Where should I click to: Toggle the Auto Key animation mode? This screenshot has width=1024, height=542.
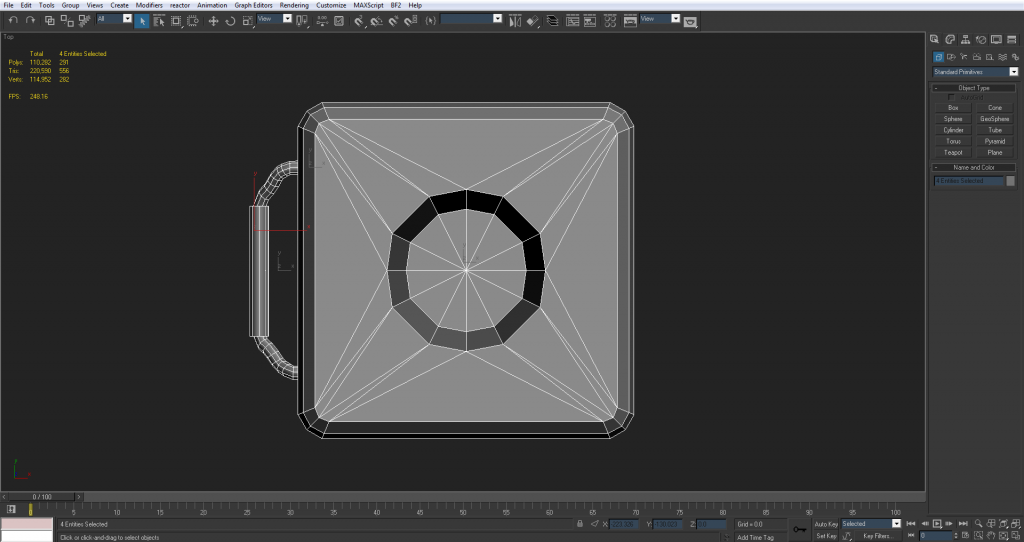[x=825, y=523]
